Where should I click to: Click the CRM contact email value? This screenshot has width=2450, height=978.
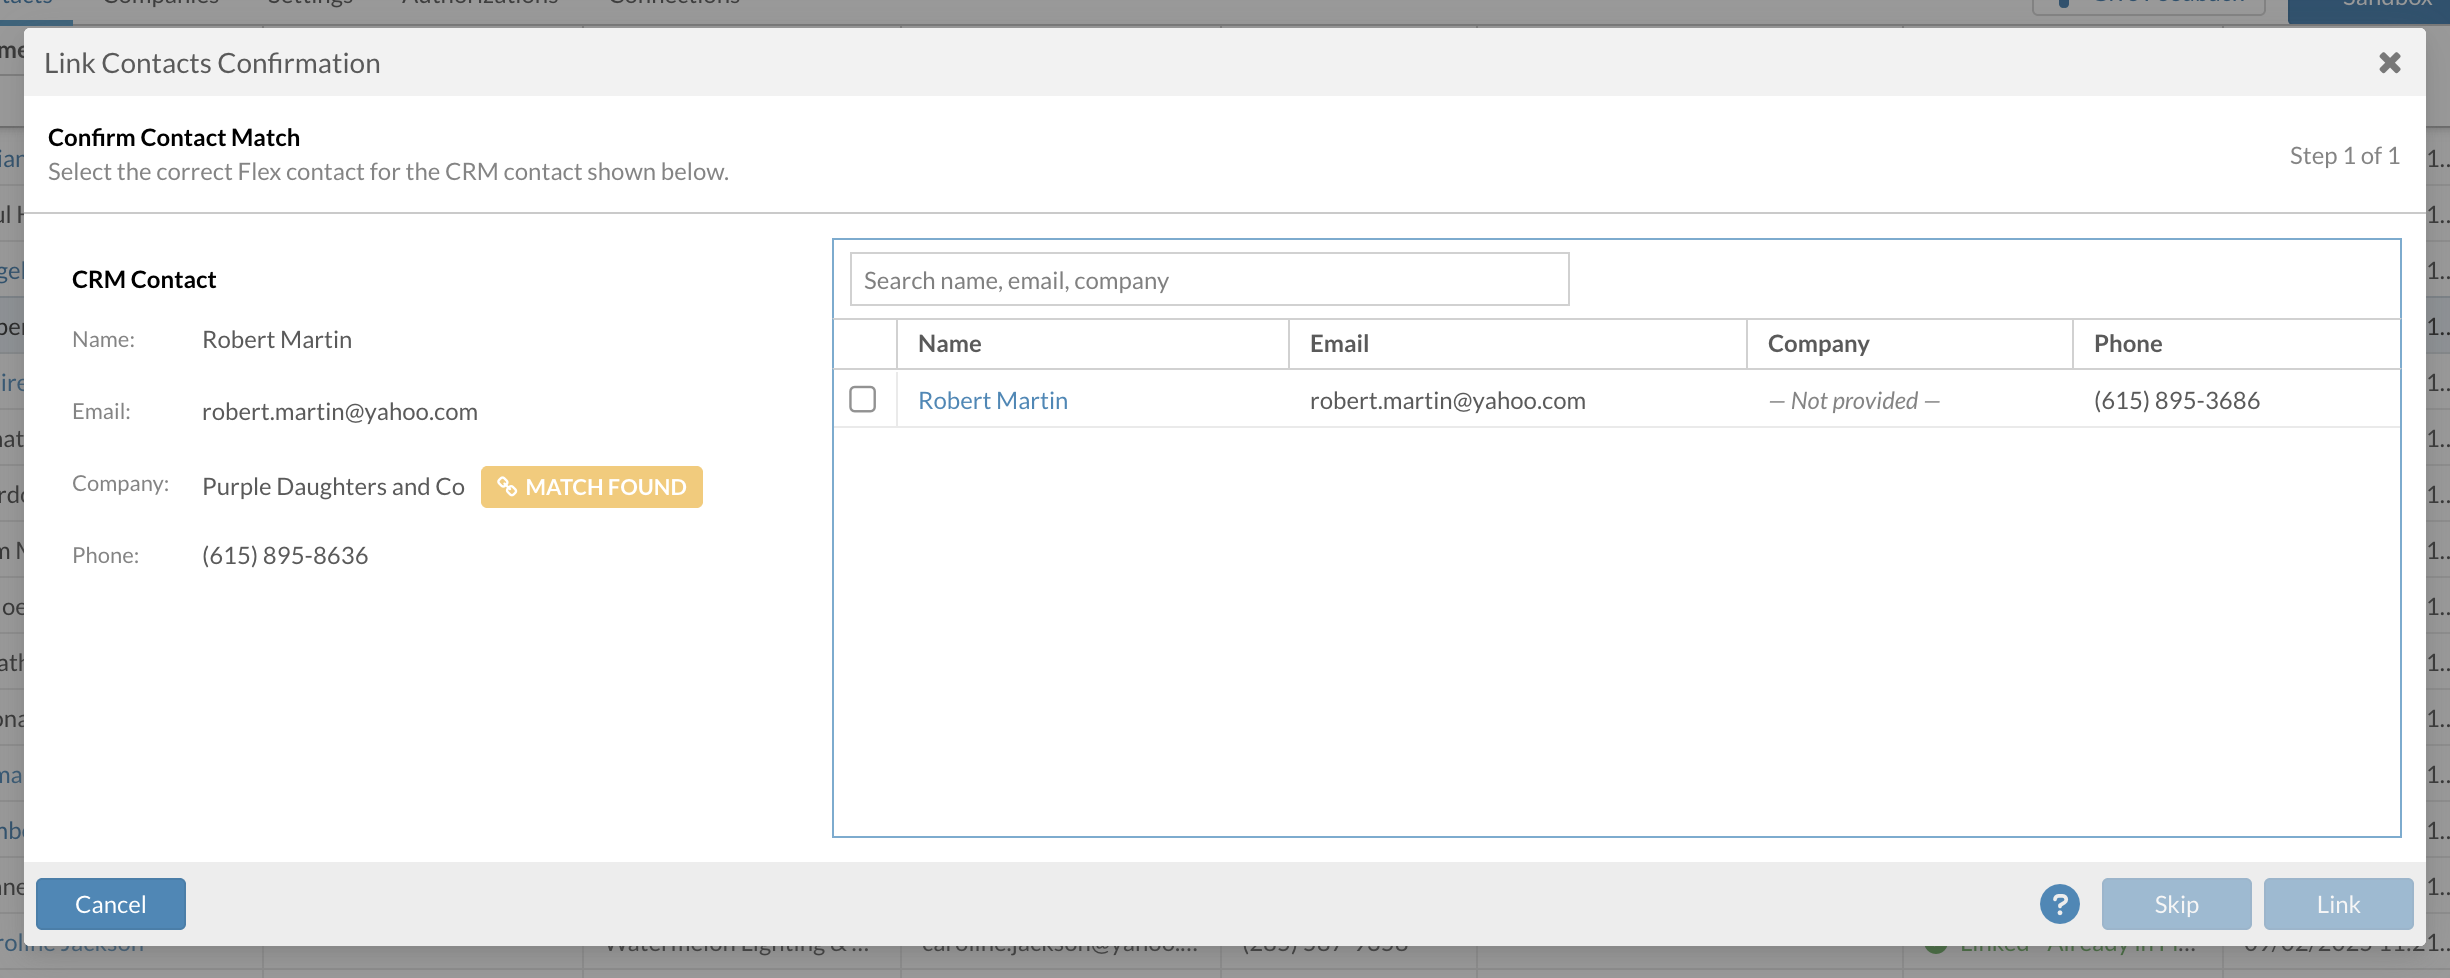coord(339,412)
